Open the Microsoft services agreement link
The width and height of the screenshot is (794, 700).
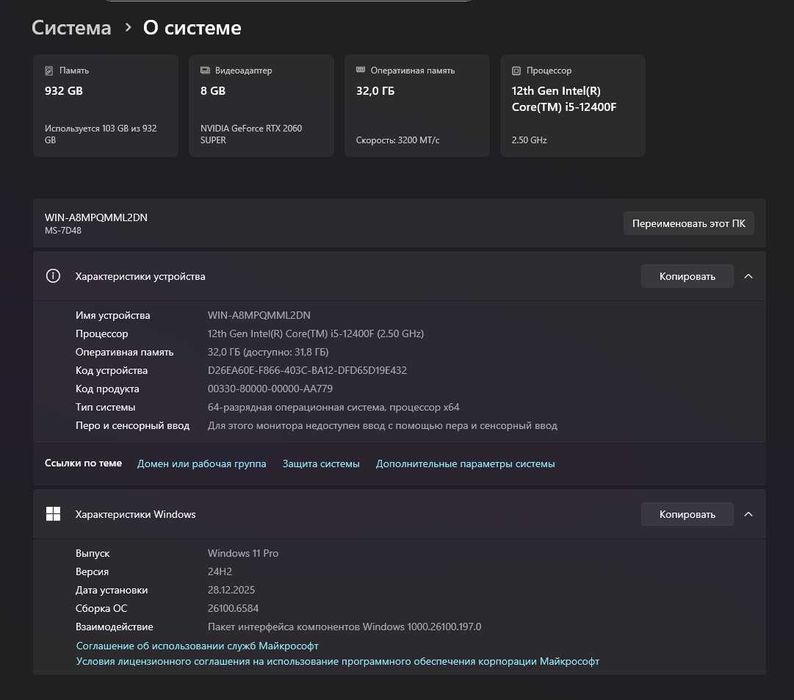tap(197, 646)
